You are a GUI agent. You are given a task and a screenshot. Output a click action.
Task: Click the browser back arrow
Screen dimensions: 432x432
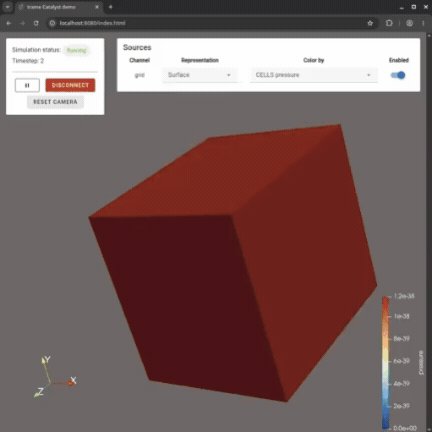[9, 23]
